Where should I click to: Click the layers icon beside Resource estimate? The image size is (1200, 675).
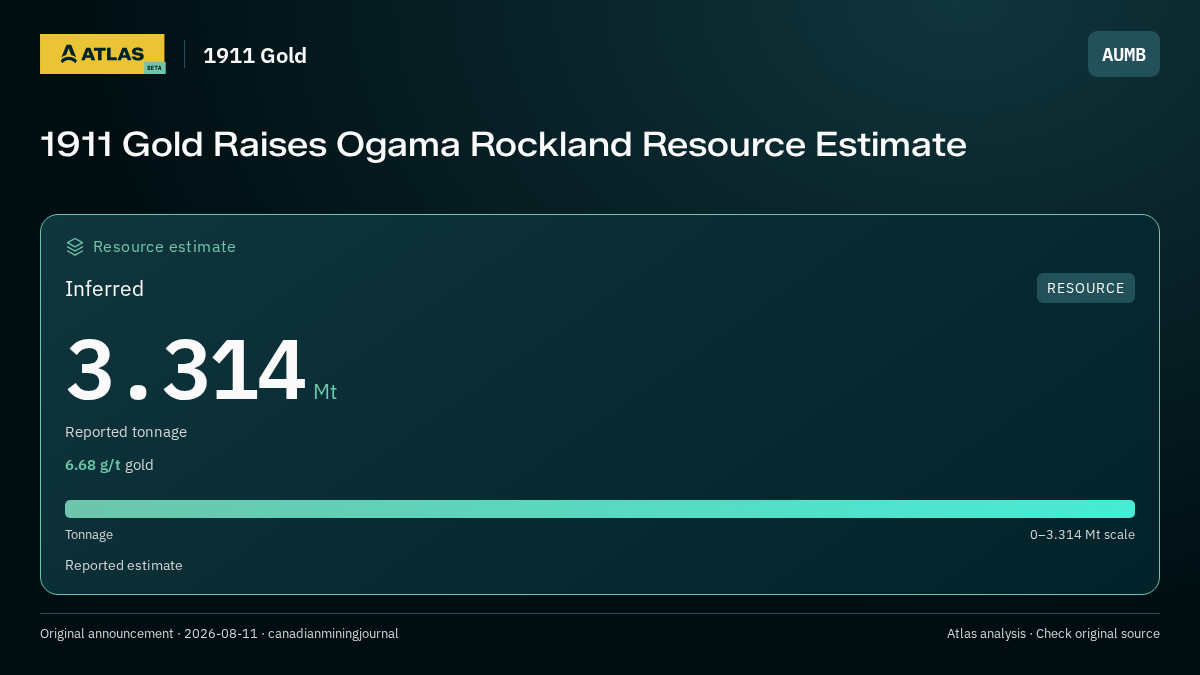[x=75, y=246]
